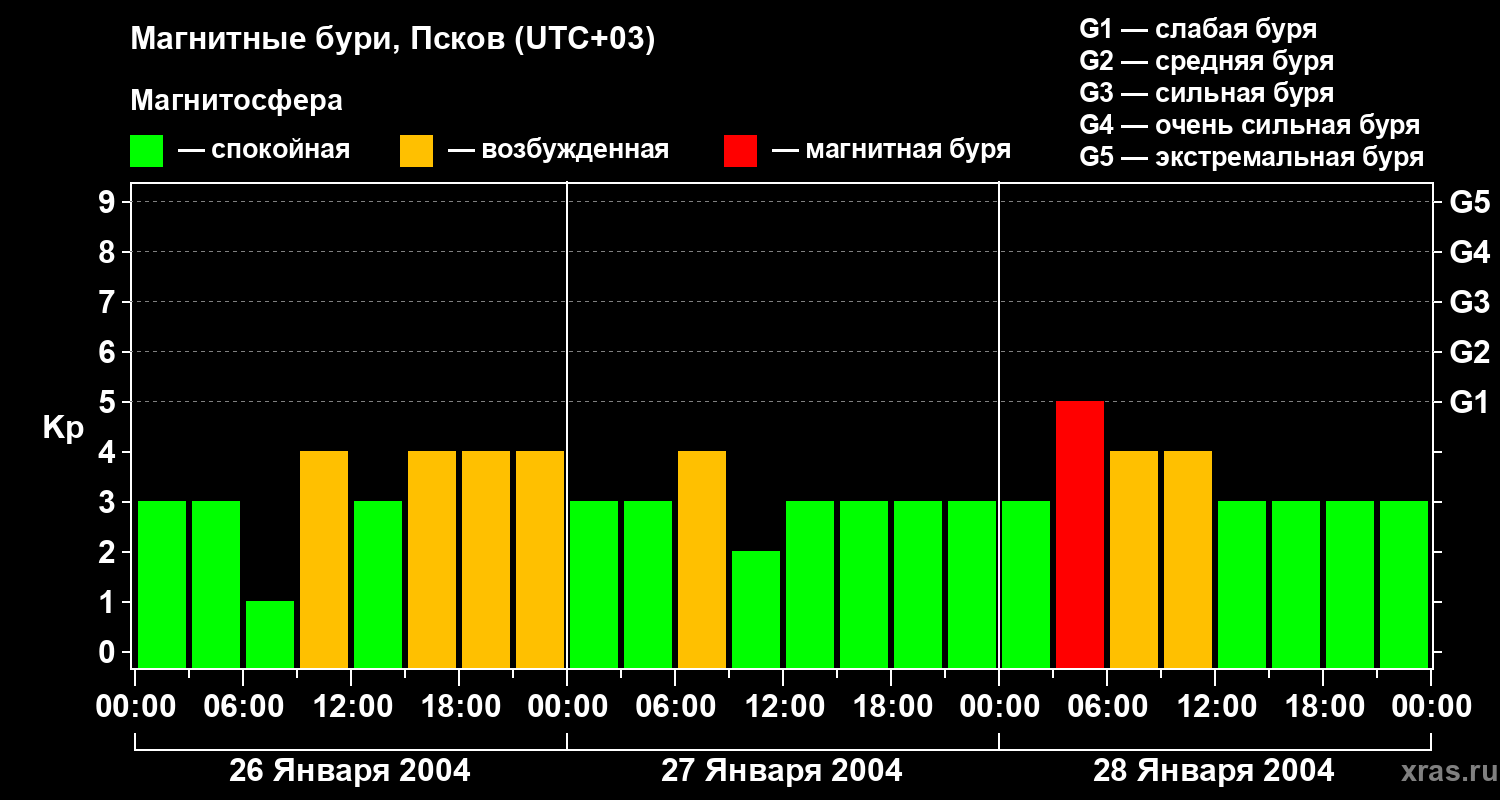Select the shortest green bar with Kp 1
The height and width of the screenshot is (800, 1500).
point(270,634)
